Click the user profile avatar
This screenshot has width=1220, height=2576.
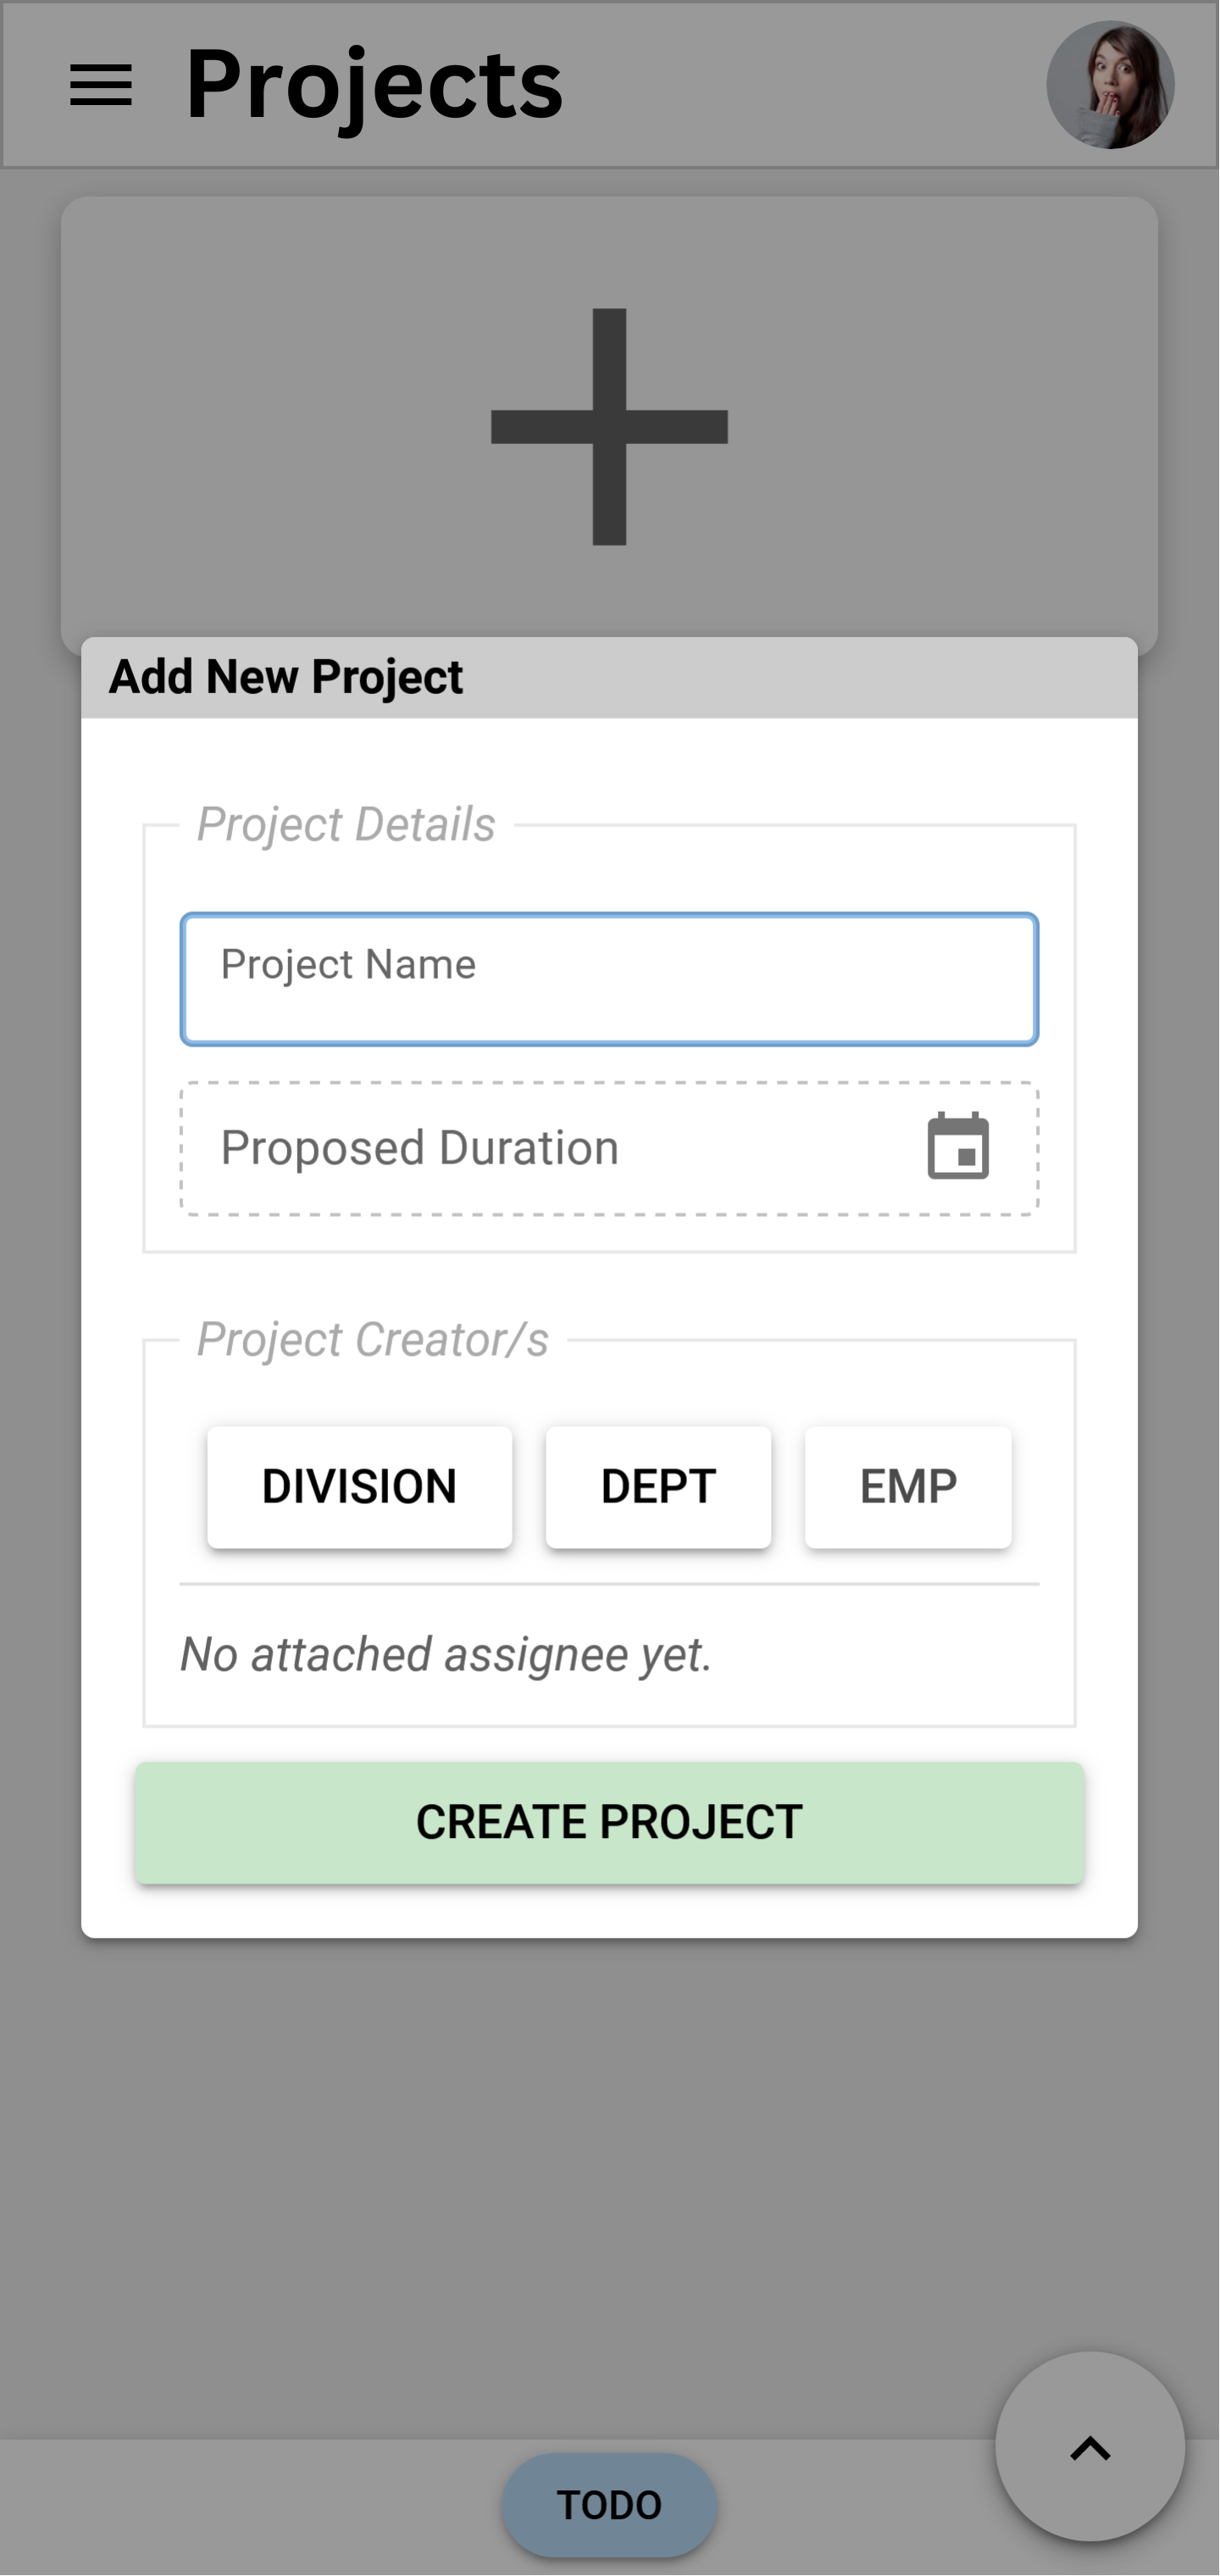point(1110,85)
